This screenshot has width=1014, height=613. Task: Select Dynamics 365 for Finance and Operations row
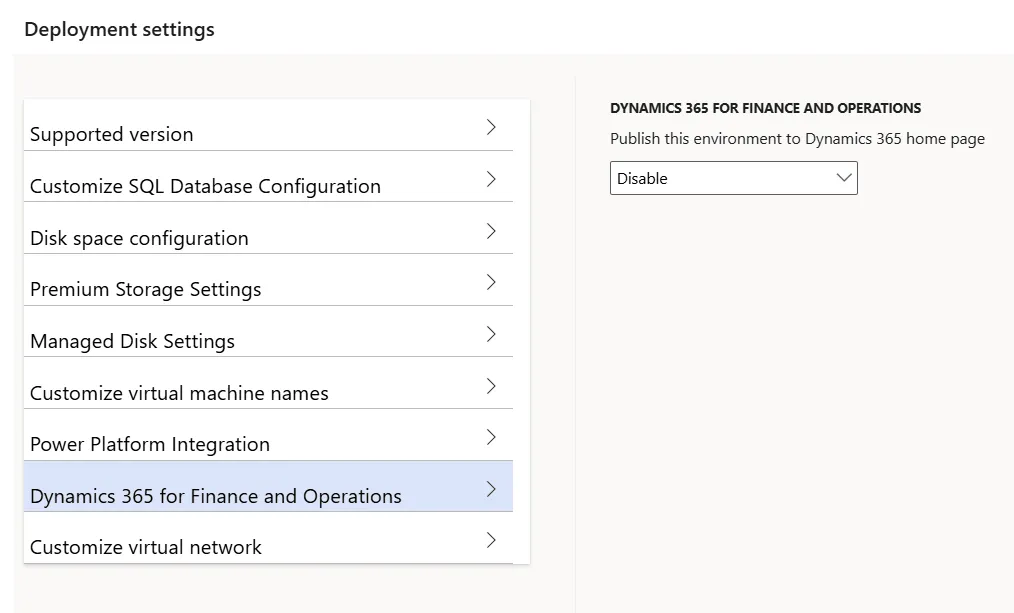[x=268, y=486]
